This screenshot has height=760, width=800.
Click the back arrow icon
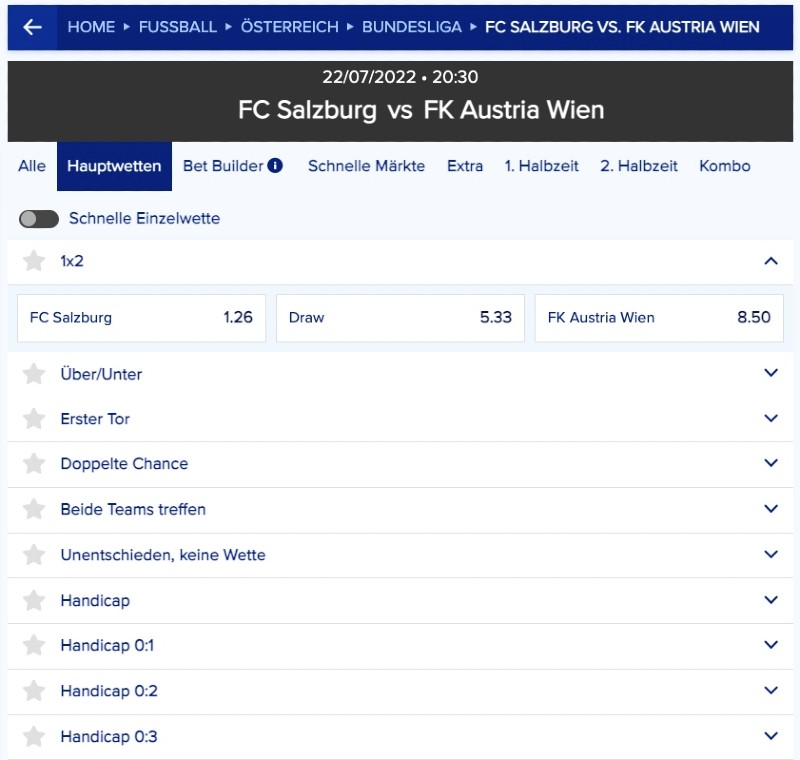click(x=32, y=27)
